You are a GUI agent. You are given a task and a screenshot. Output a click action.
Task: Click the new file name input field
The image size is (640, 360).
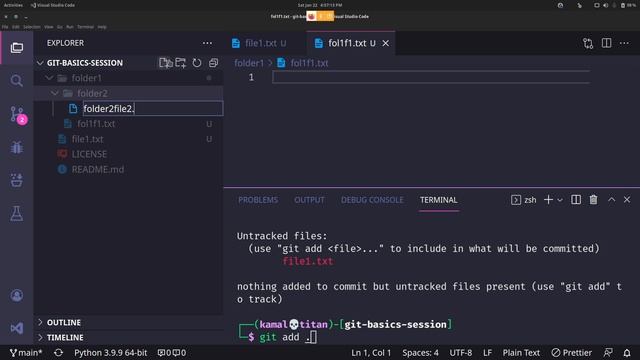(x=153, y=109)
